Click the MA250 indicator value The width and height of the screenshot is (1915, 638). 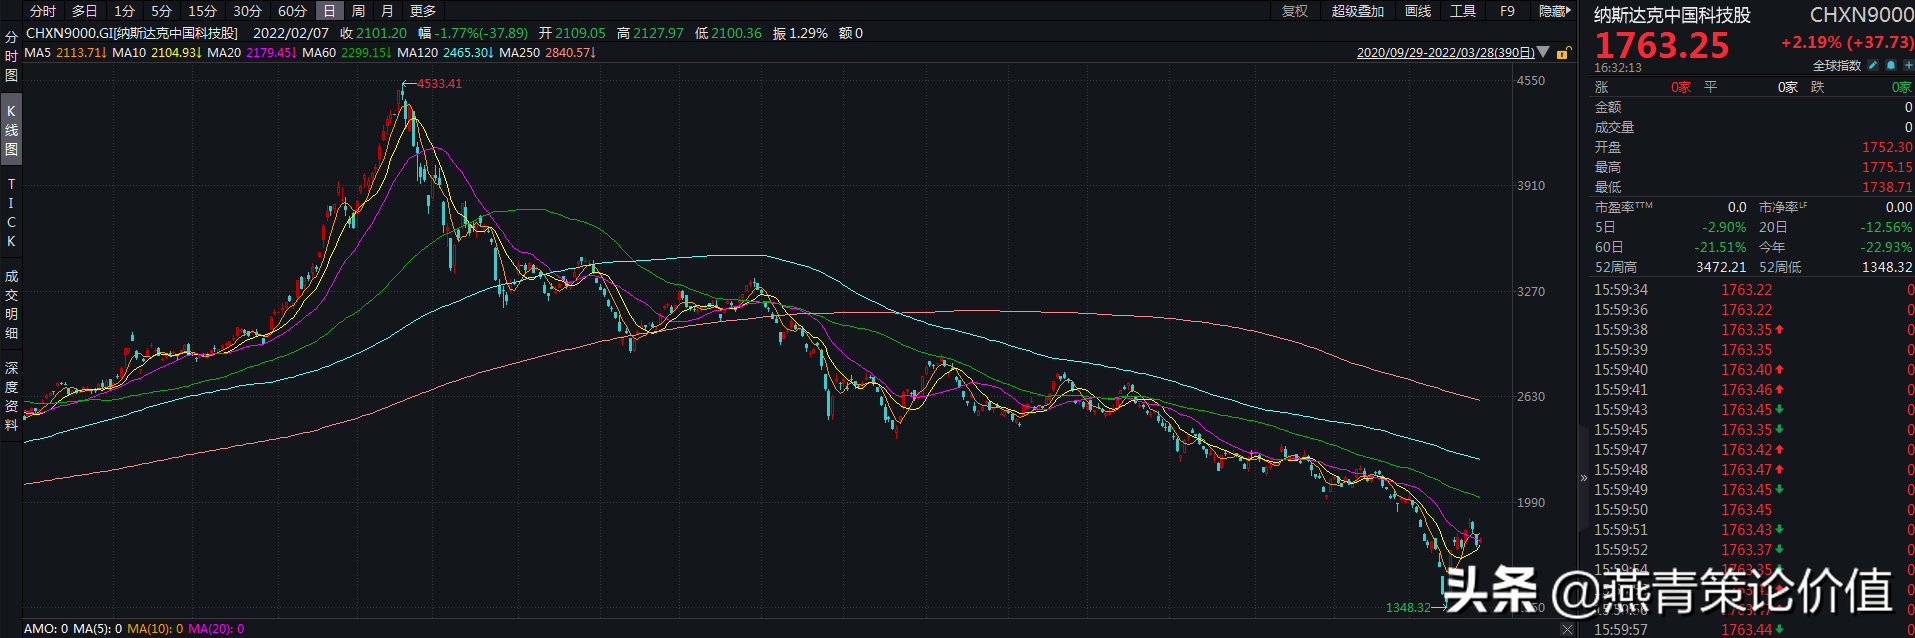[x=570, y=53]
